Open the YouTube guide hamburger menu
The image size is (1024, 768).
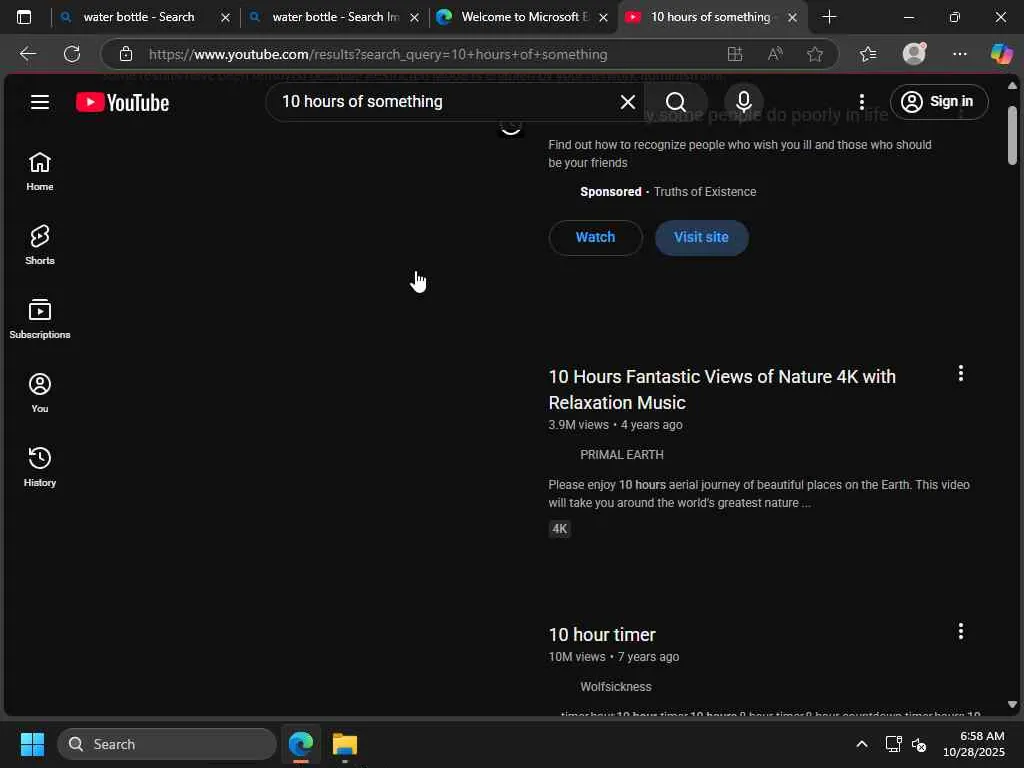click(x=40, y=102)
